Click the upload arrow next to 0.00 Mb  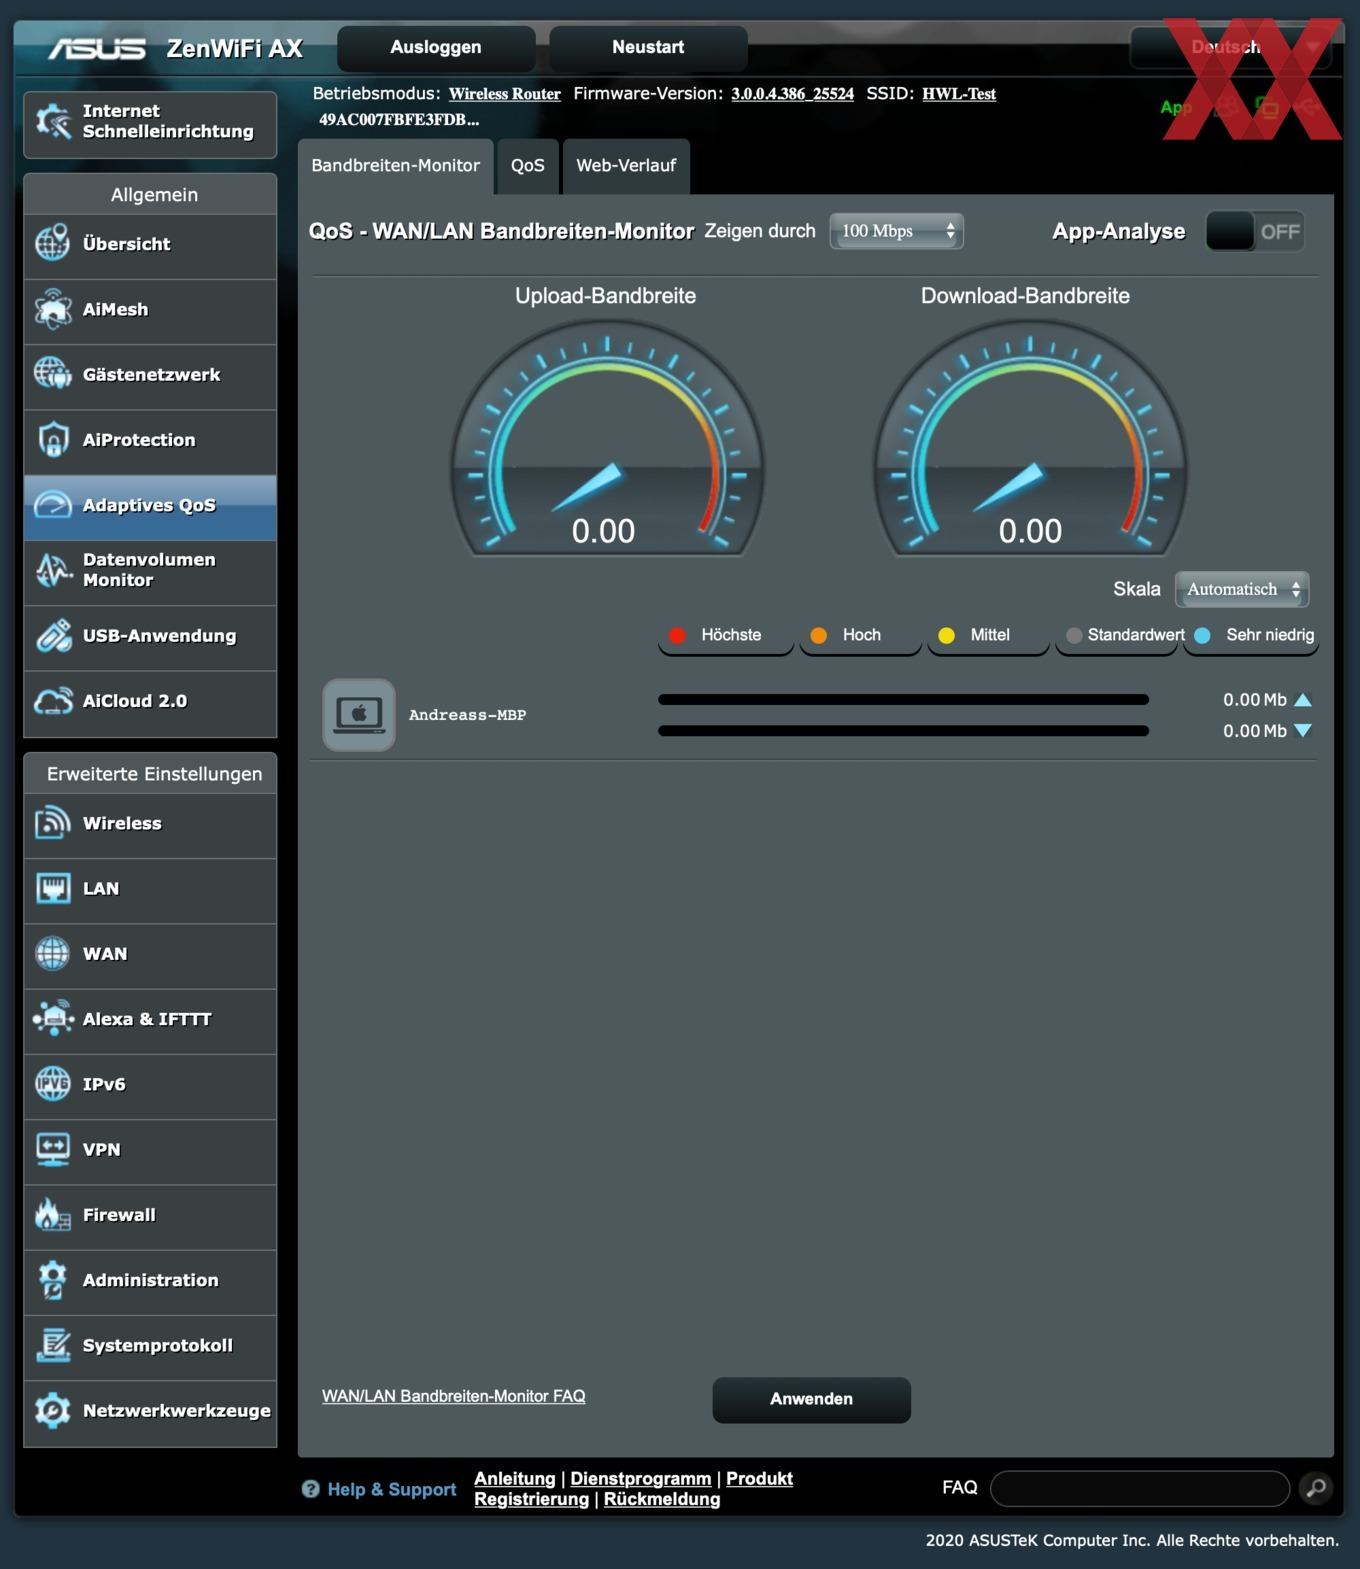pos(1302,700)
